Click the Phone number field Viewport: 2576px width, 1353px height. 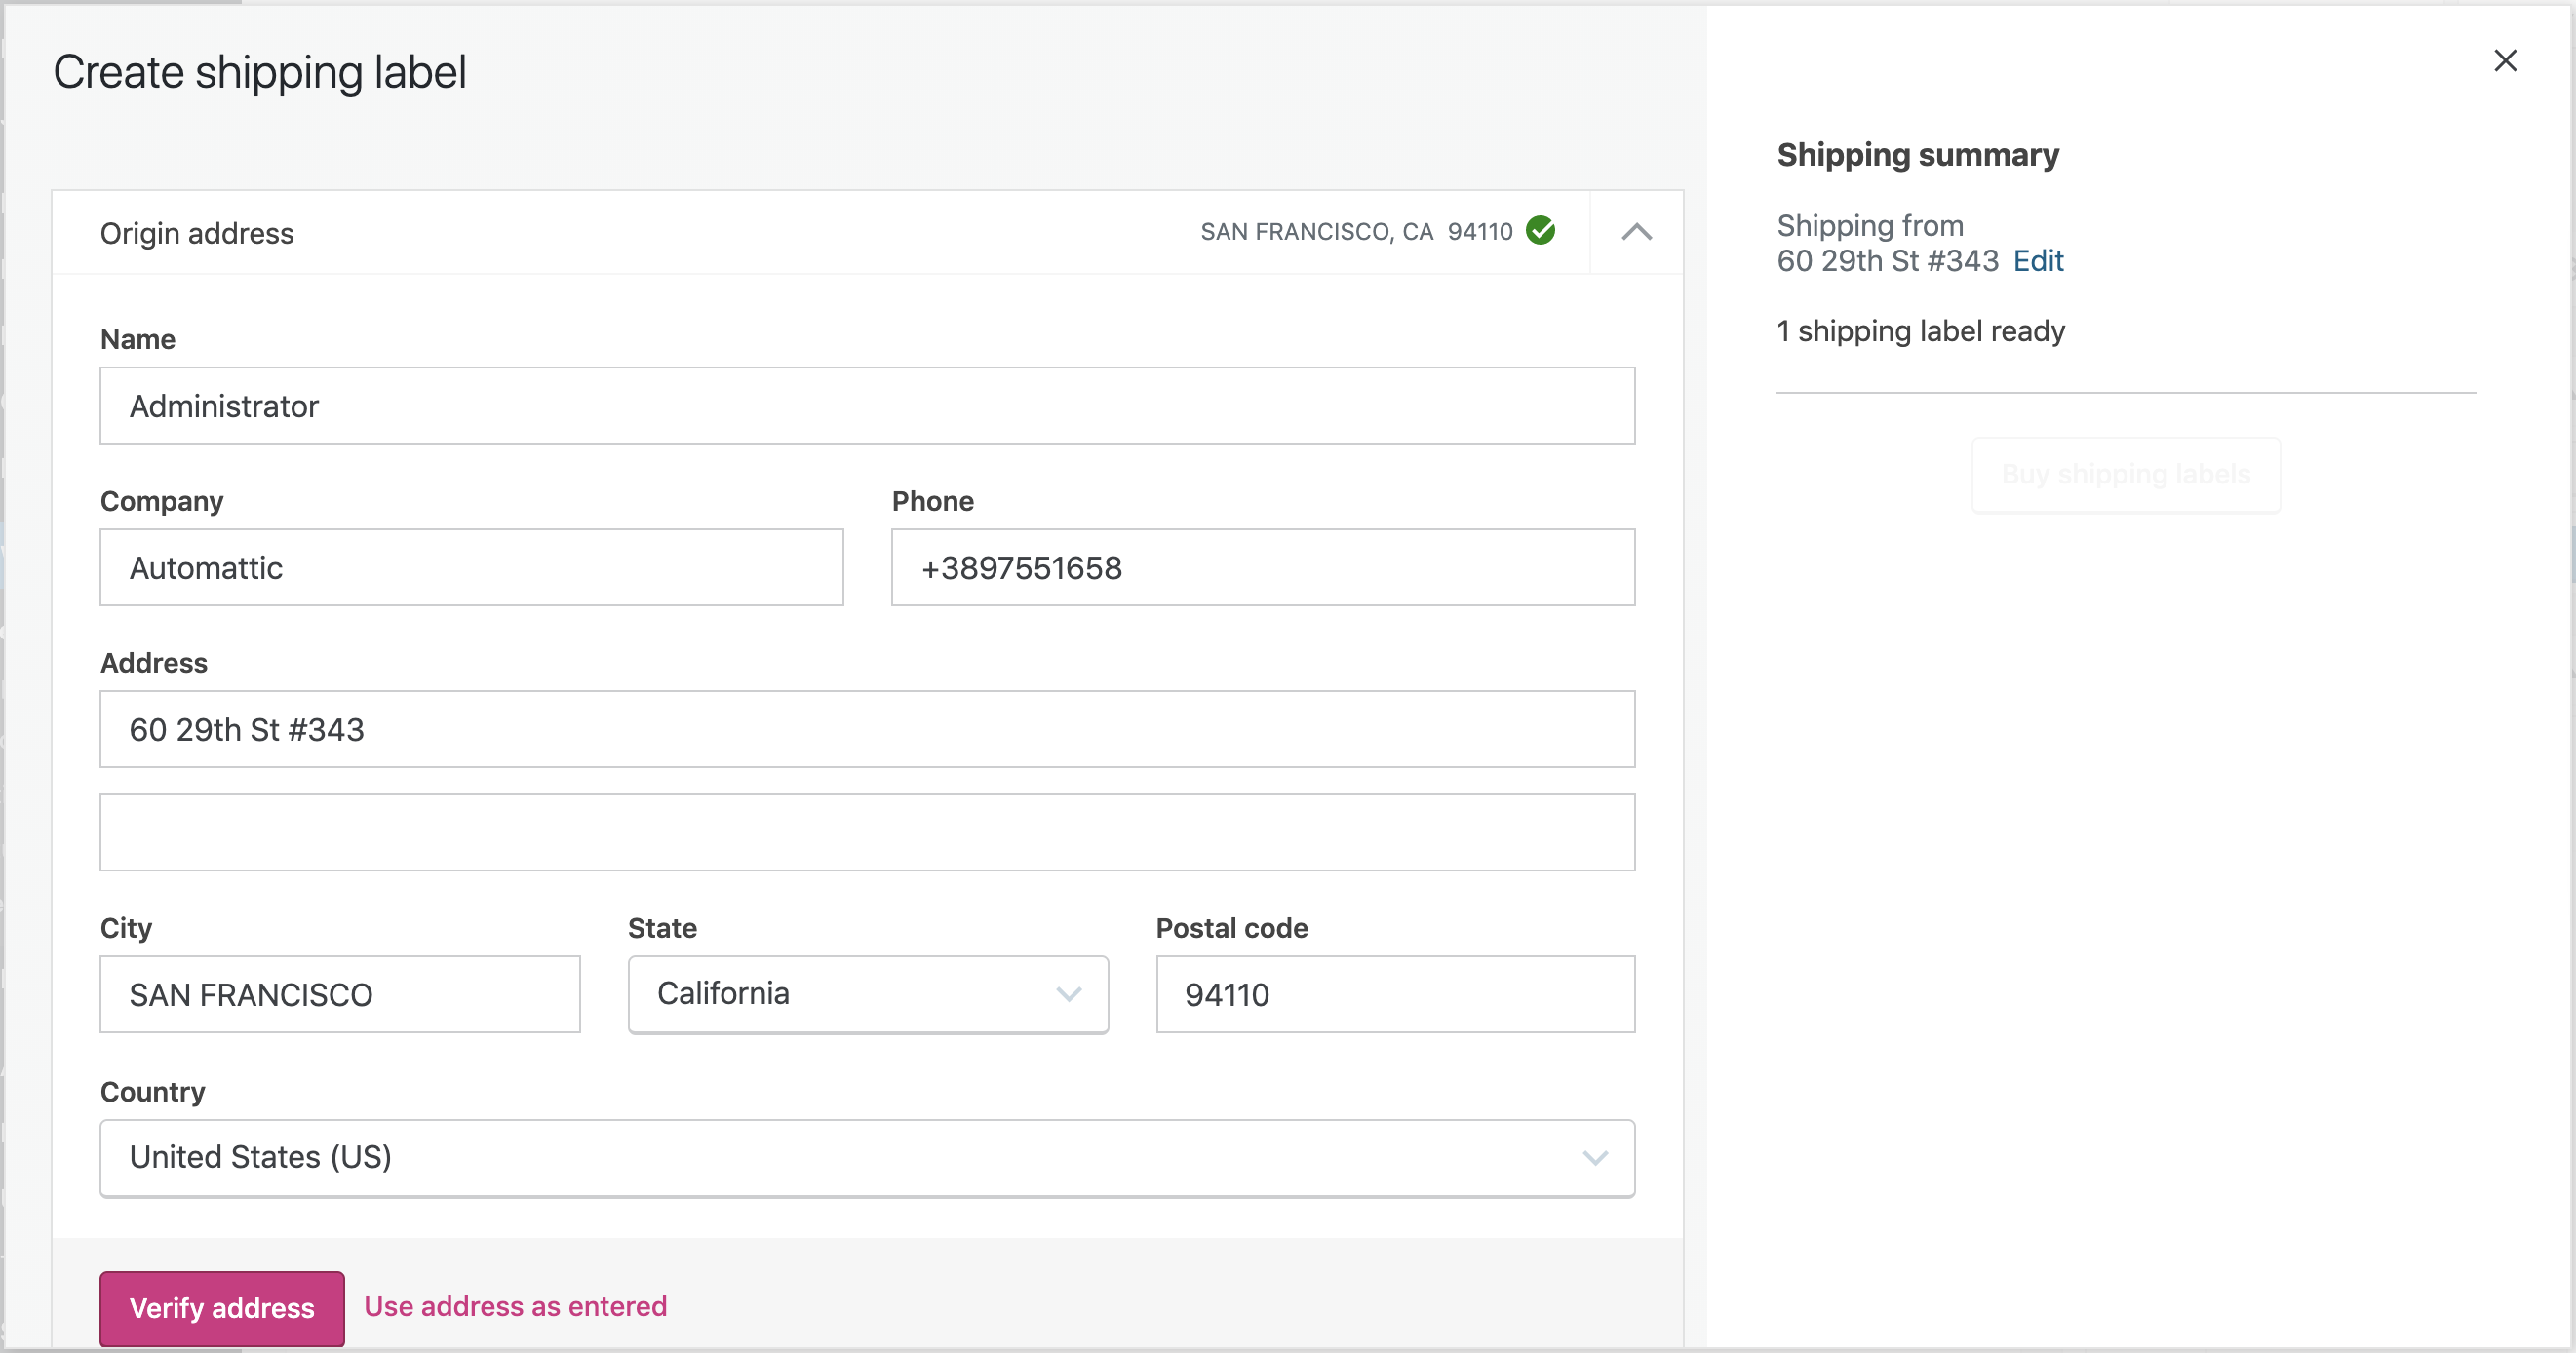tap(1262, 567)
